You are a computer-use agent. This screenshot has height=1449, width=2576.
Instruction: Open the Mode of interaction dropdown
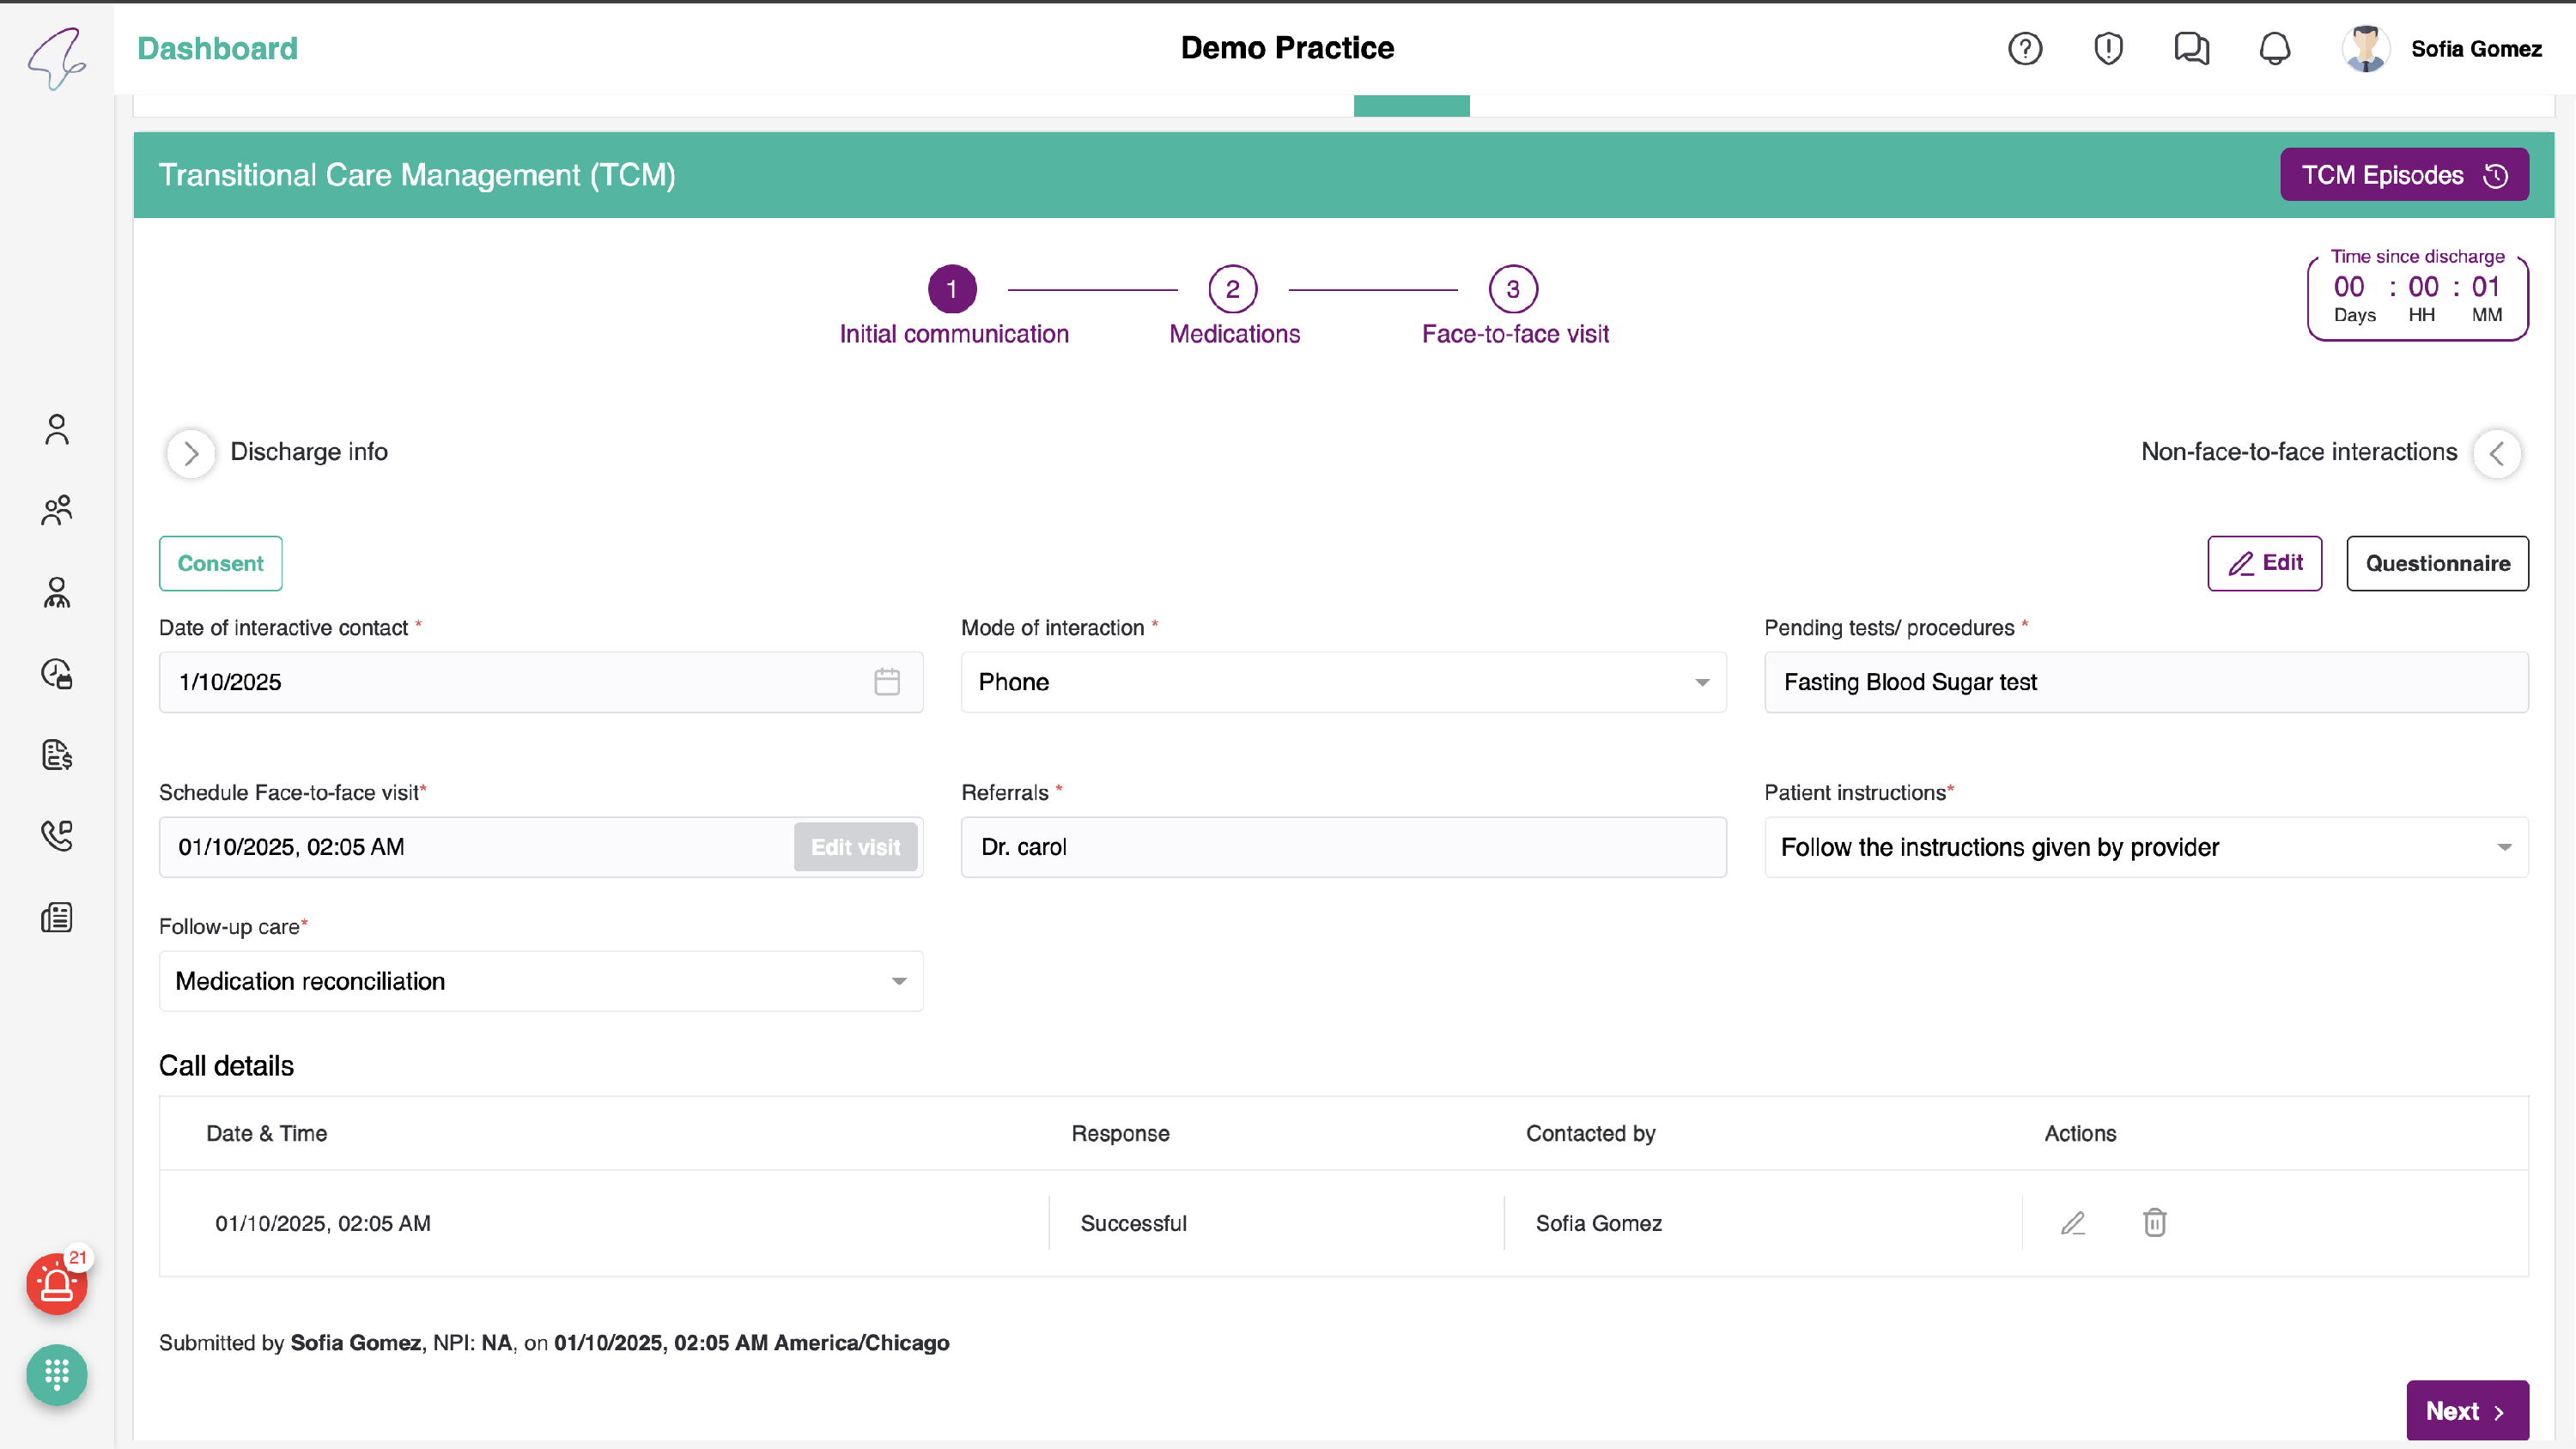click(1342, 682)
